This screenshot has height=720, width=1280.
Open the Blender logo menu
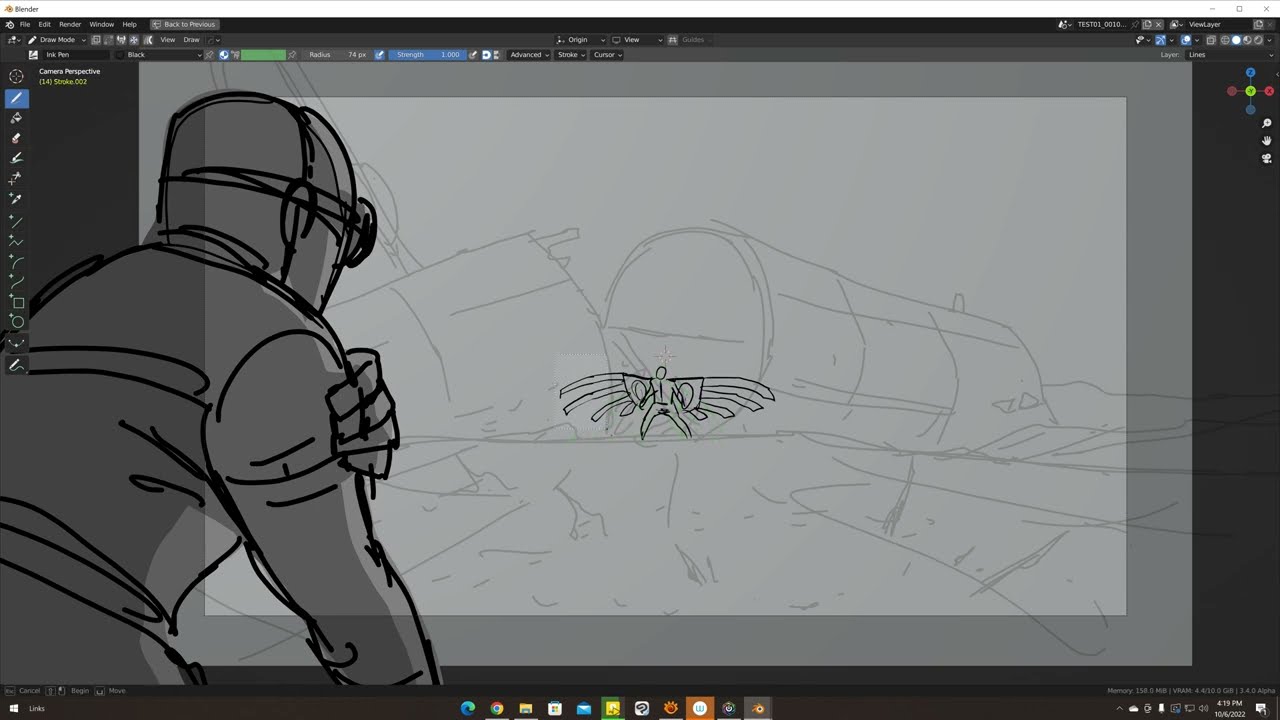[x=9, y=24]
